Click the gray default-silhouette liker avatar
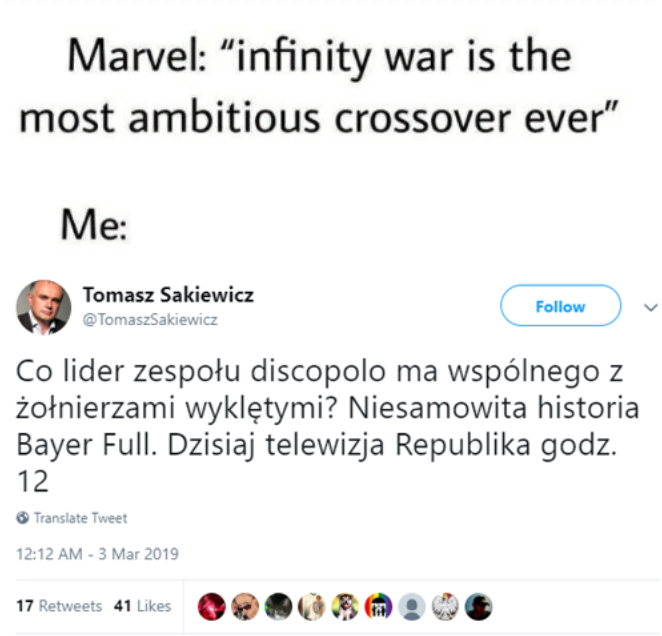Viewport: 662px width, 636px height. (412, 606)
